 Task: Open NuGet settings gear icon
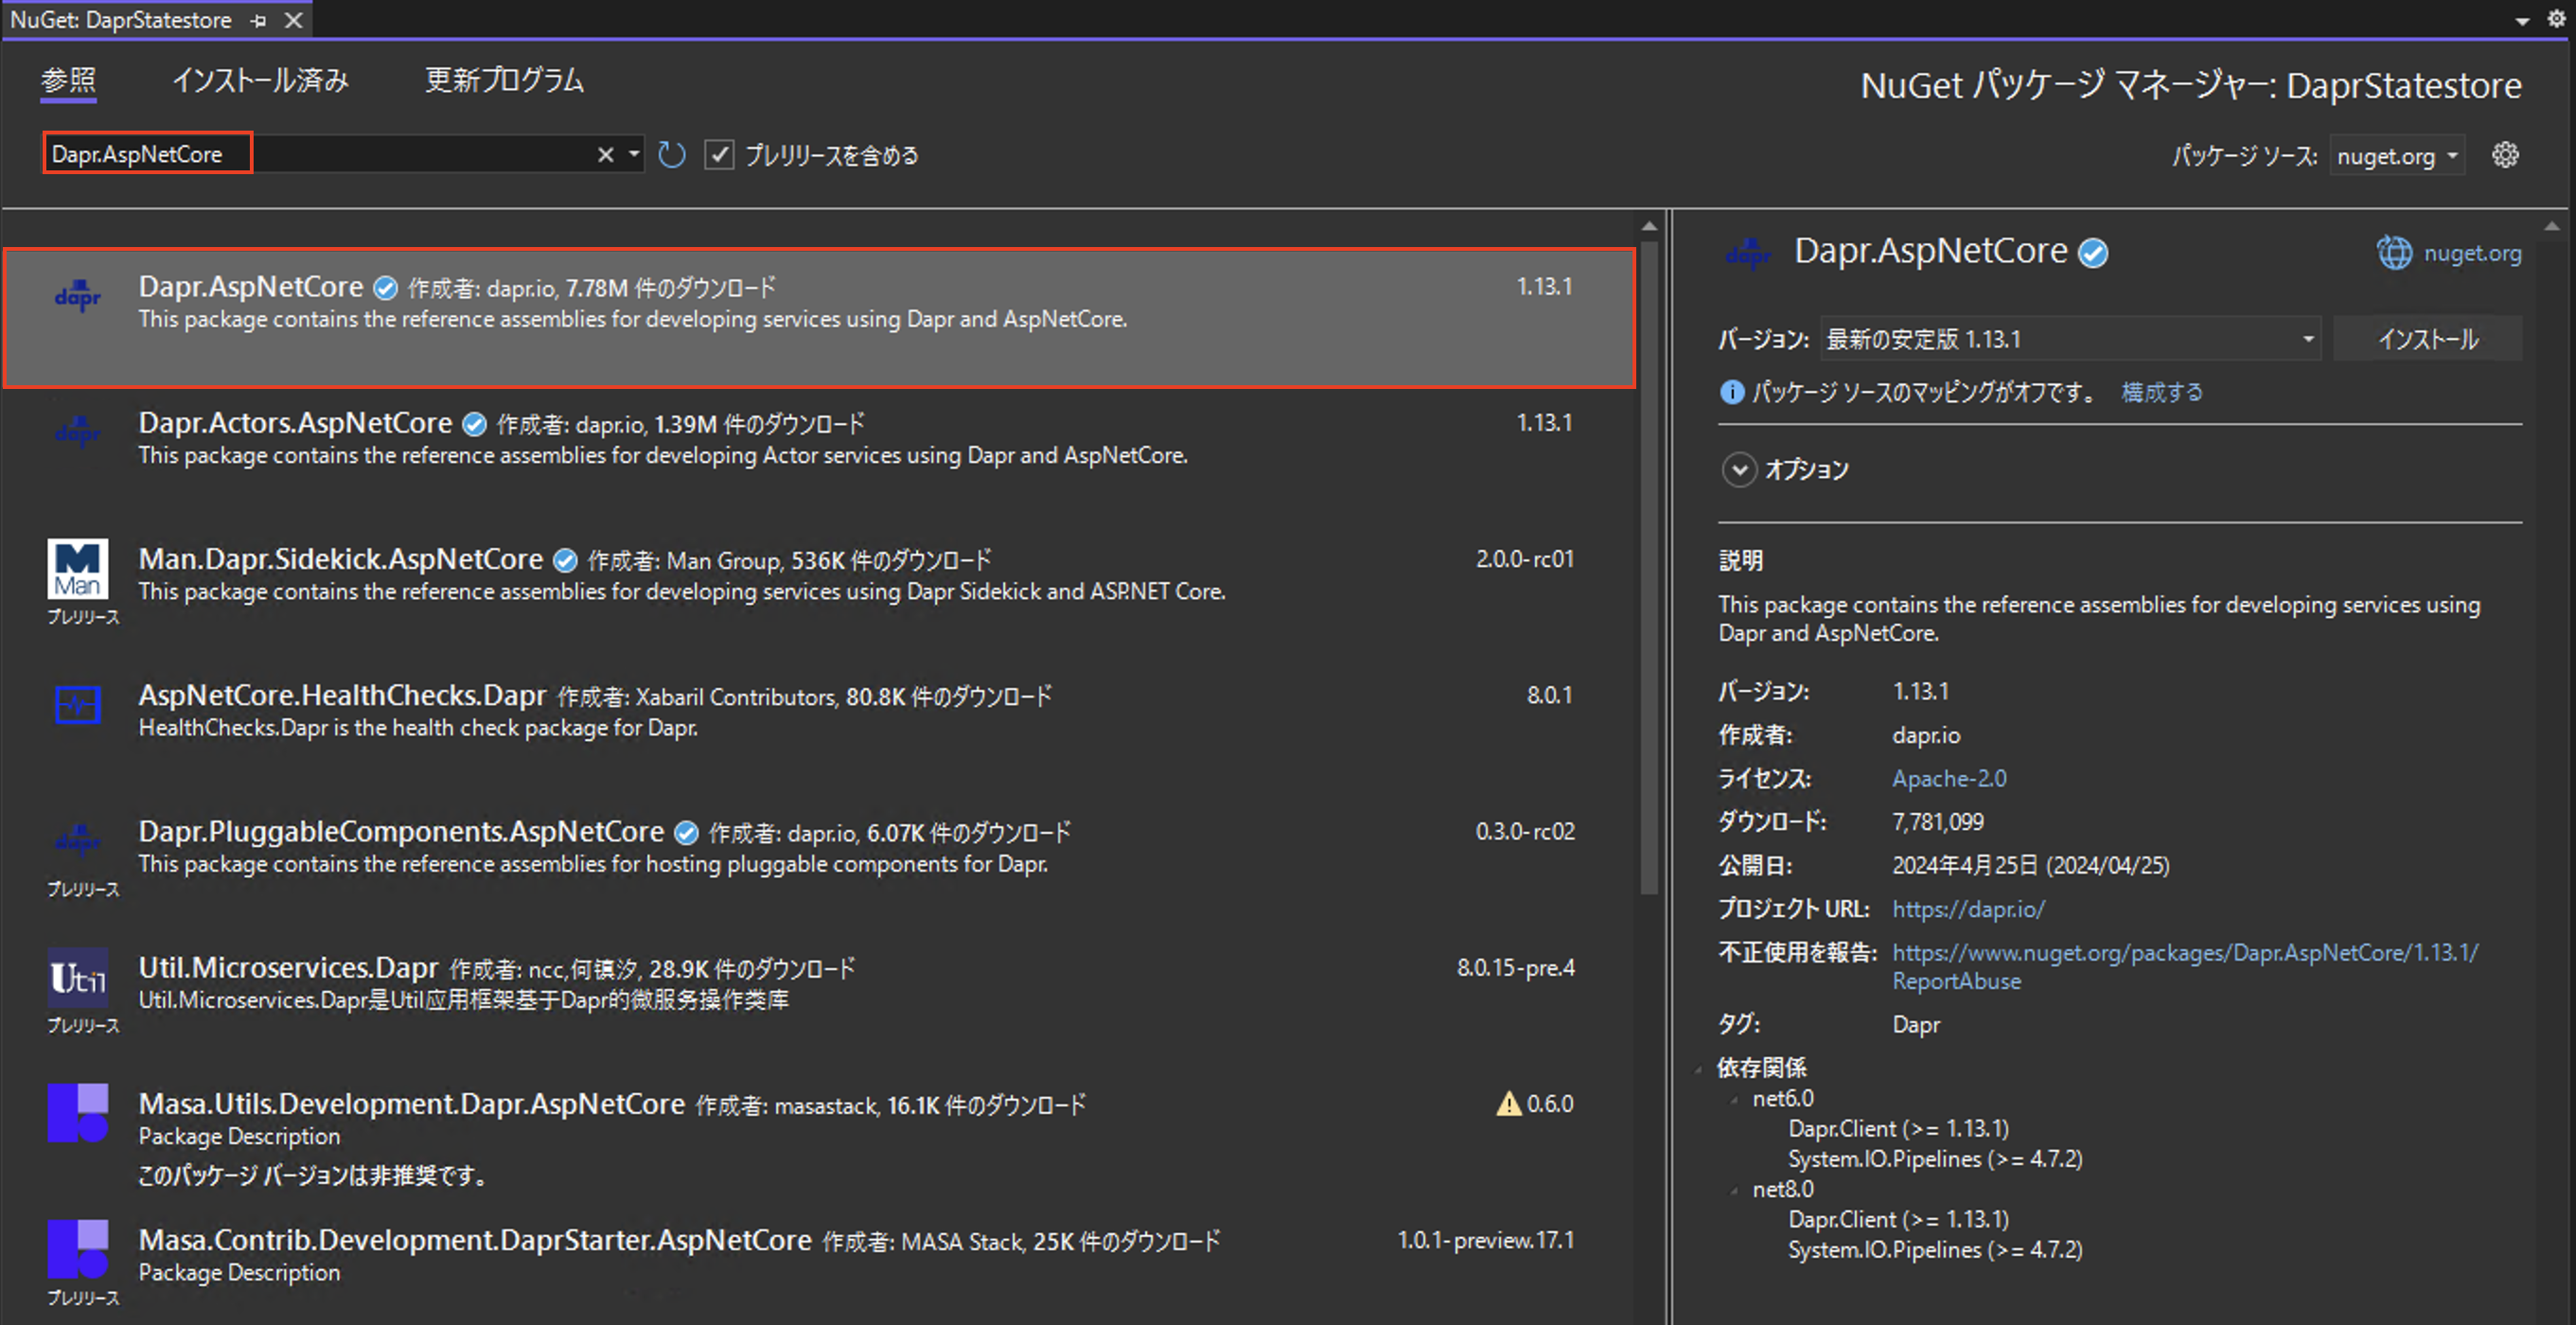(x=2505, y=155)
